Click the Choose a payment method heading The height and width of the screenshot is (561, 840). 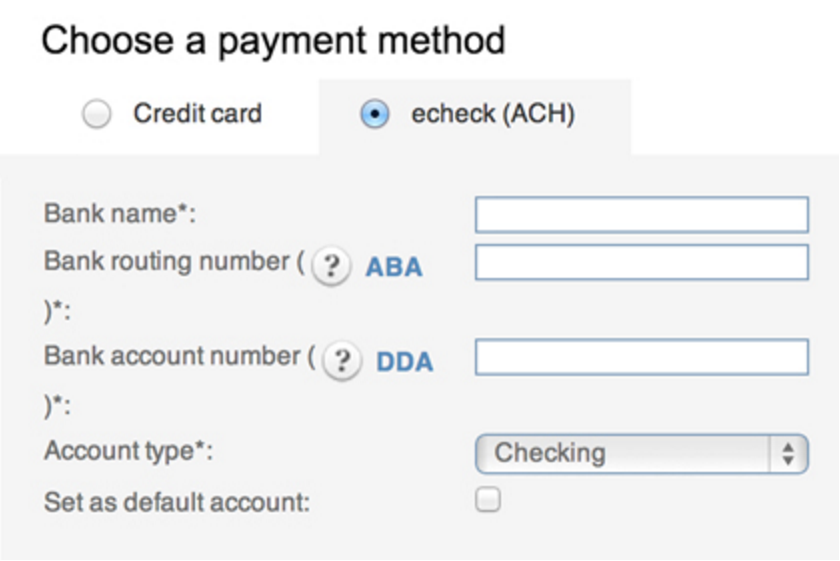[273, 41]
